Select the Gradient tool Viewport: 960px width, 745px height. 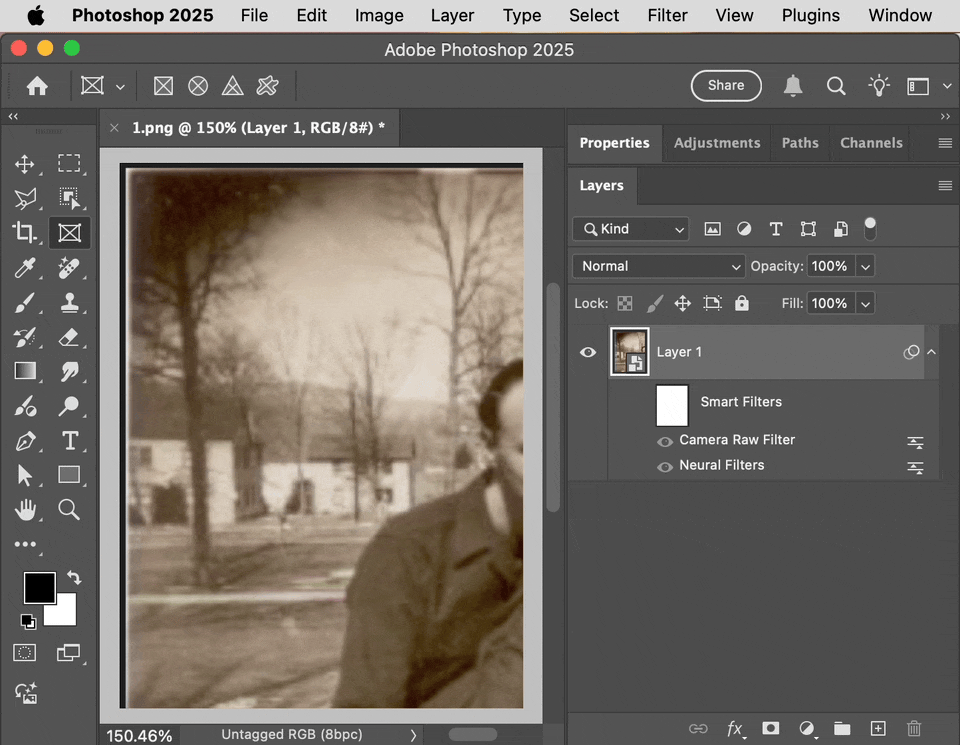pyautogui.click(x=24, y=371)
